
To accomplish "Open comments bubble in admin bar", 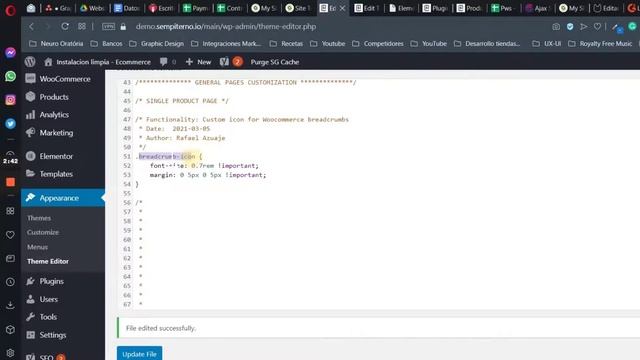I will point(168,62).
